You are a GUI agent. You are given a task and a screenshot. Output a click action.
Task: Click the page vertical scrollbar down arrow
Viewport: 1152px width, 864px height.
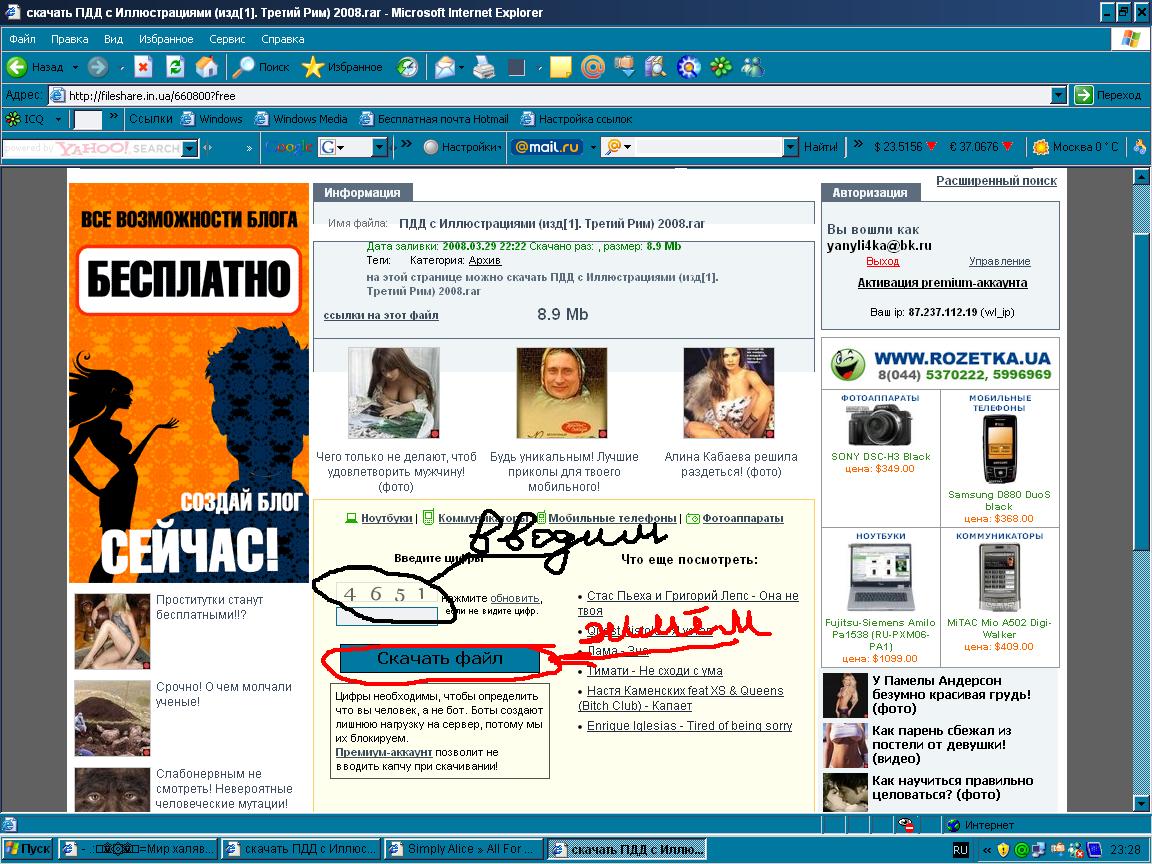coord(1141,802)
